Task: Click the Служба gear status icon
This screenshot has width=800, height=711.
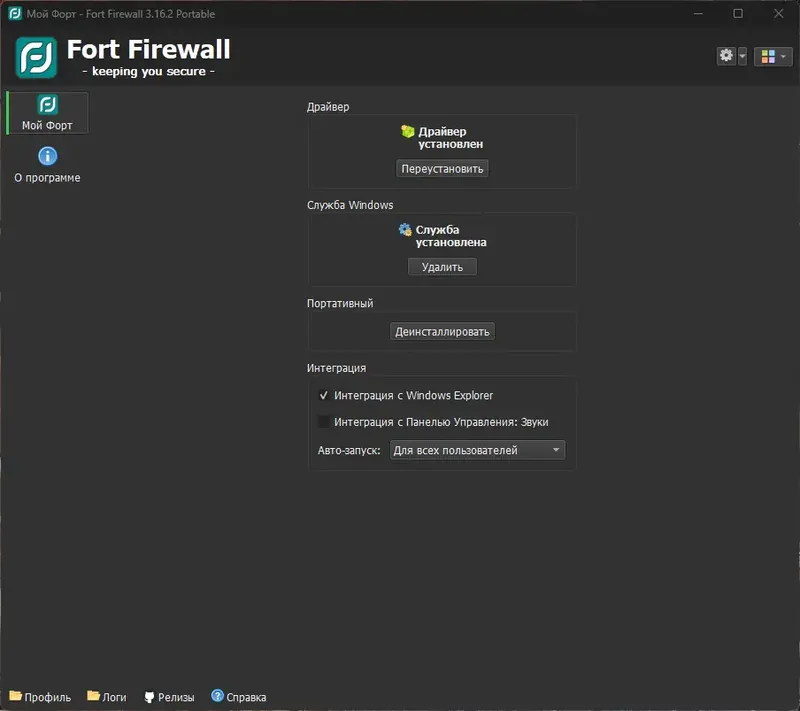Action: click(x=405, y=230)
